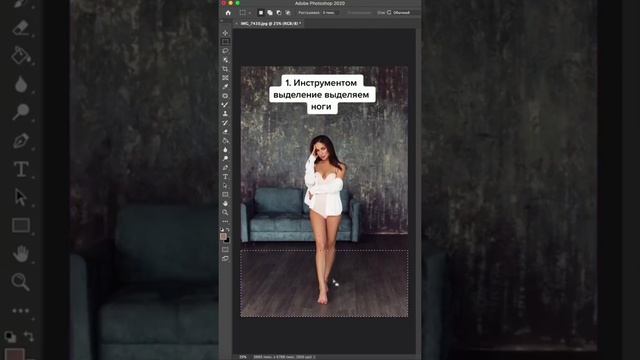The width and height of the screenshot is (640, 360).
Task: Choose Add to selection mode
Action: point(270,13)
